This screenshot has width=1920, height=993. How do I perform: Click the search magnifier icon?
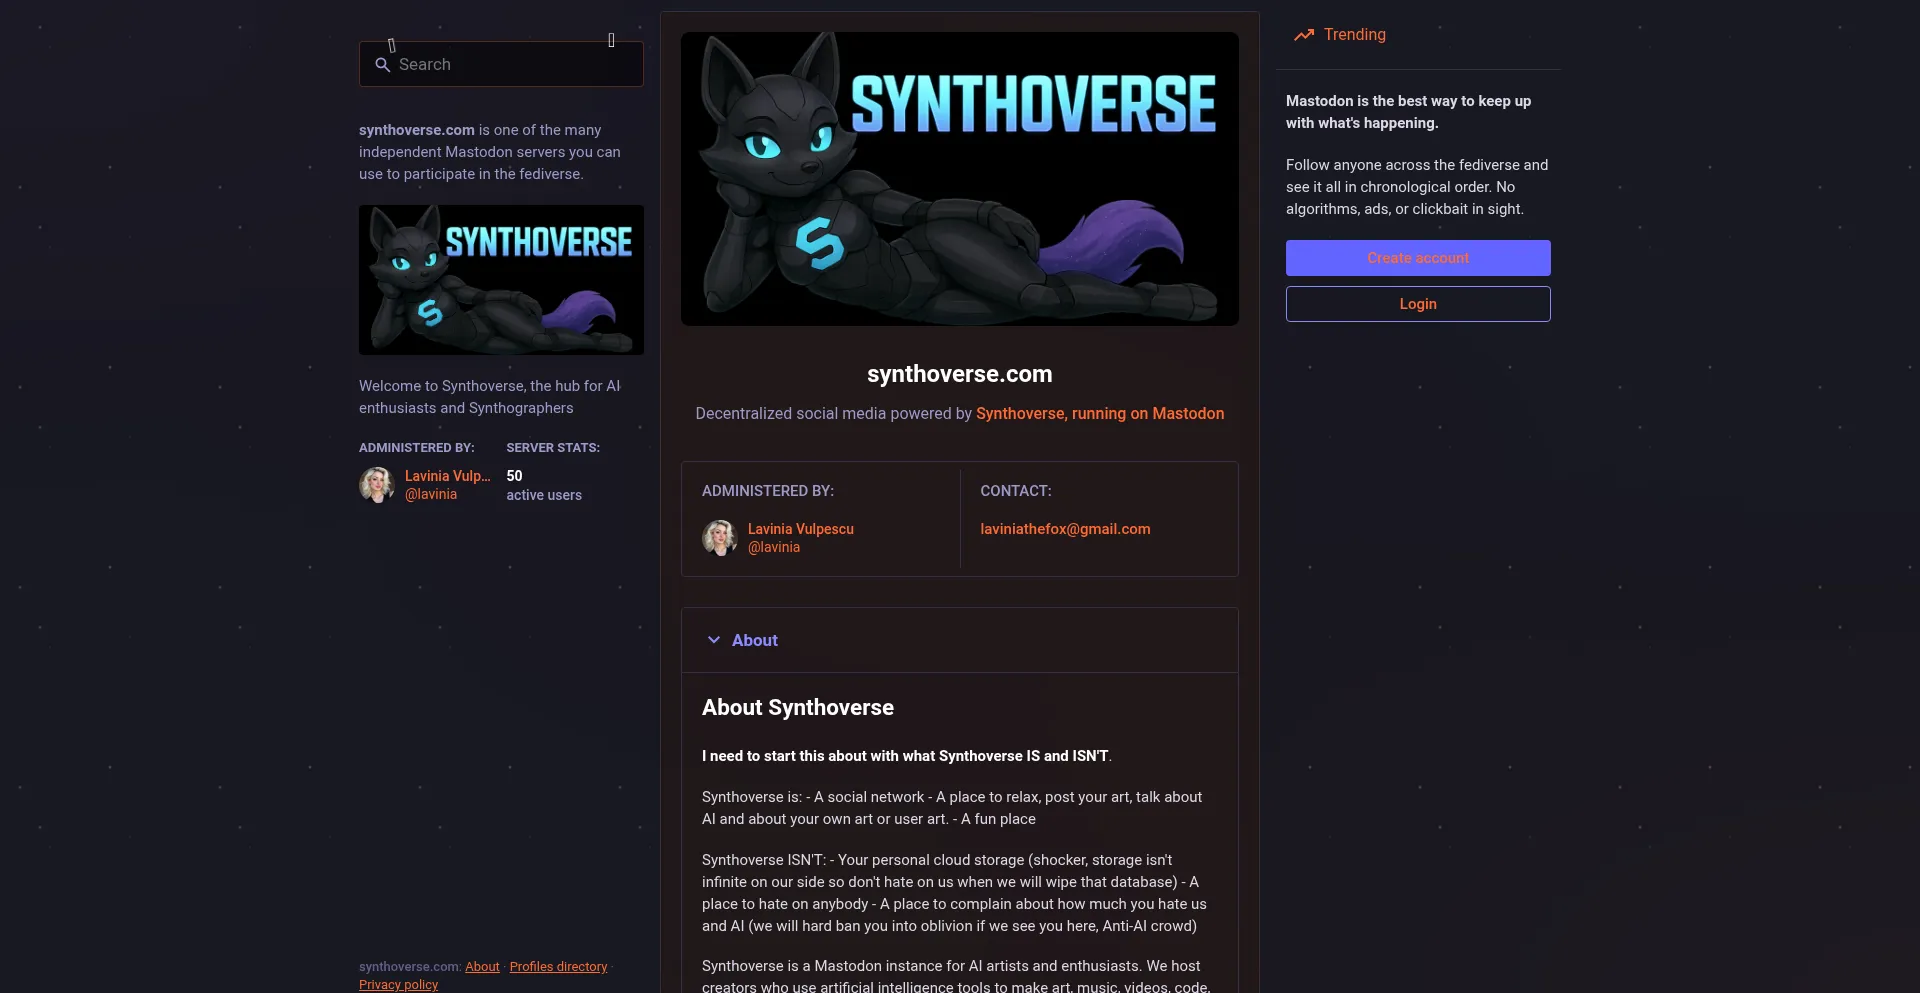pos(382,65)
